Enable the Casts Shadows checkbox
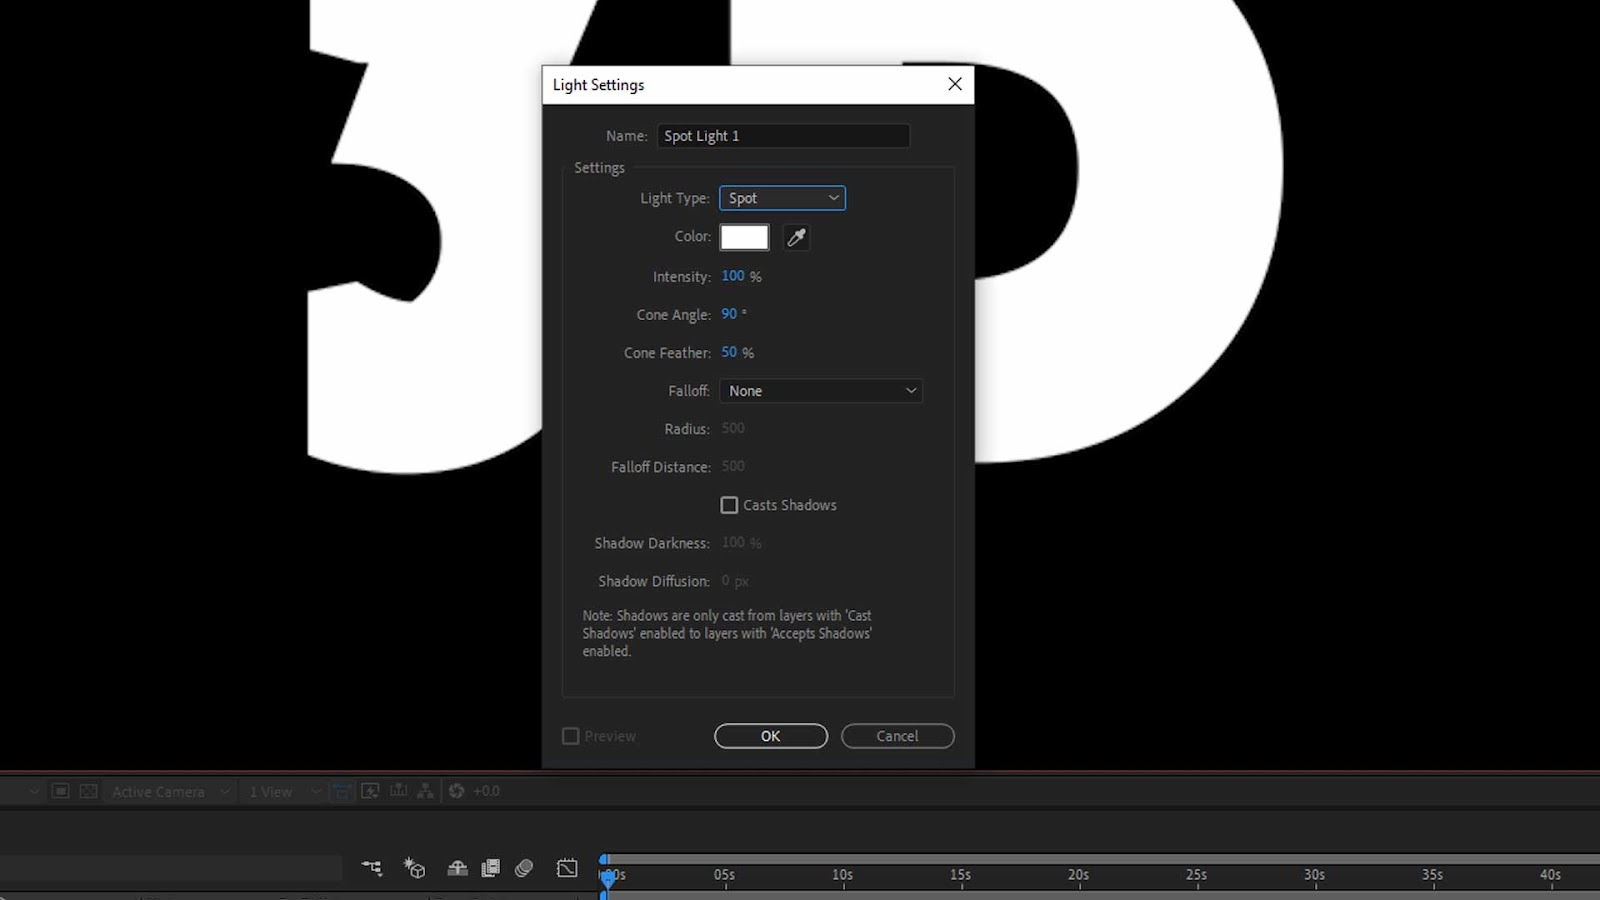Screen dimensions: 1600x900 coord(729,505)
